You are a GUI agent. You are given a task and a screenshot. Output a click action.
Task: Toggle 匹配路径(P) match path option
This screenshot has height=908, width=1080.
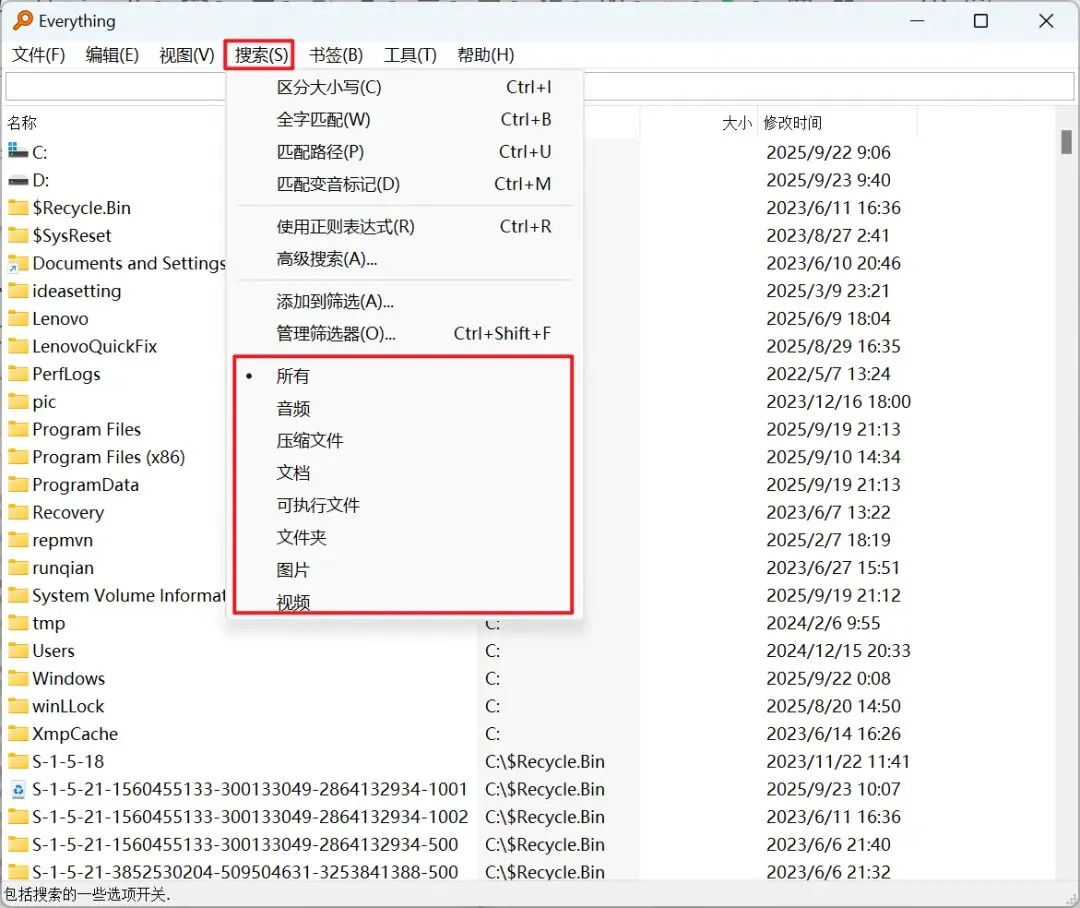tap(404, 152)
